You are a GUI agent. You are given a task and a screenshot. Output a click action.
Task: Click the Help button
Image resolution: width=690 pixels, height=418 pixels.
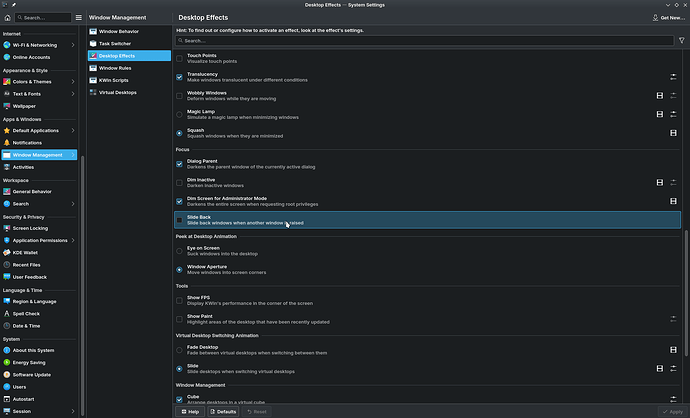point(190,412)
